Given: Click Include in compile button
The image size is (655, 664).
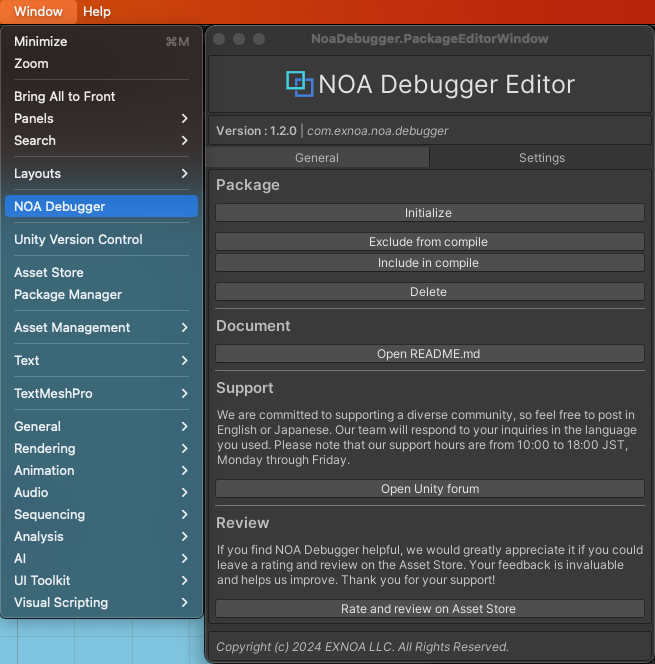Looking at the screenshot, I should click(430, 263).
